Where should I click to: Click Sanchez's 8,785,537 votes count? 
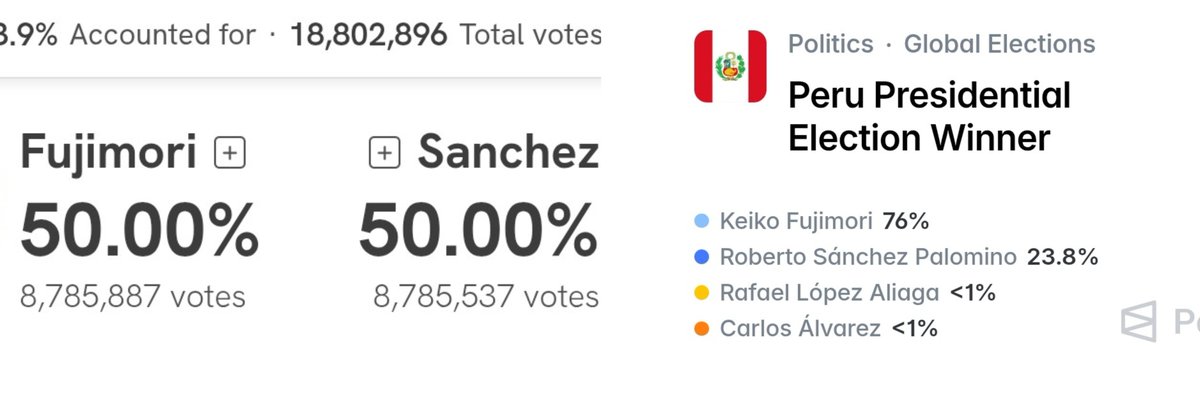486,296
